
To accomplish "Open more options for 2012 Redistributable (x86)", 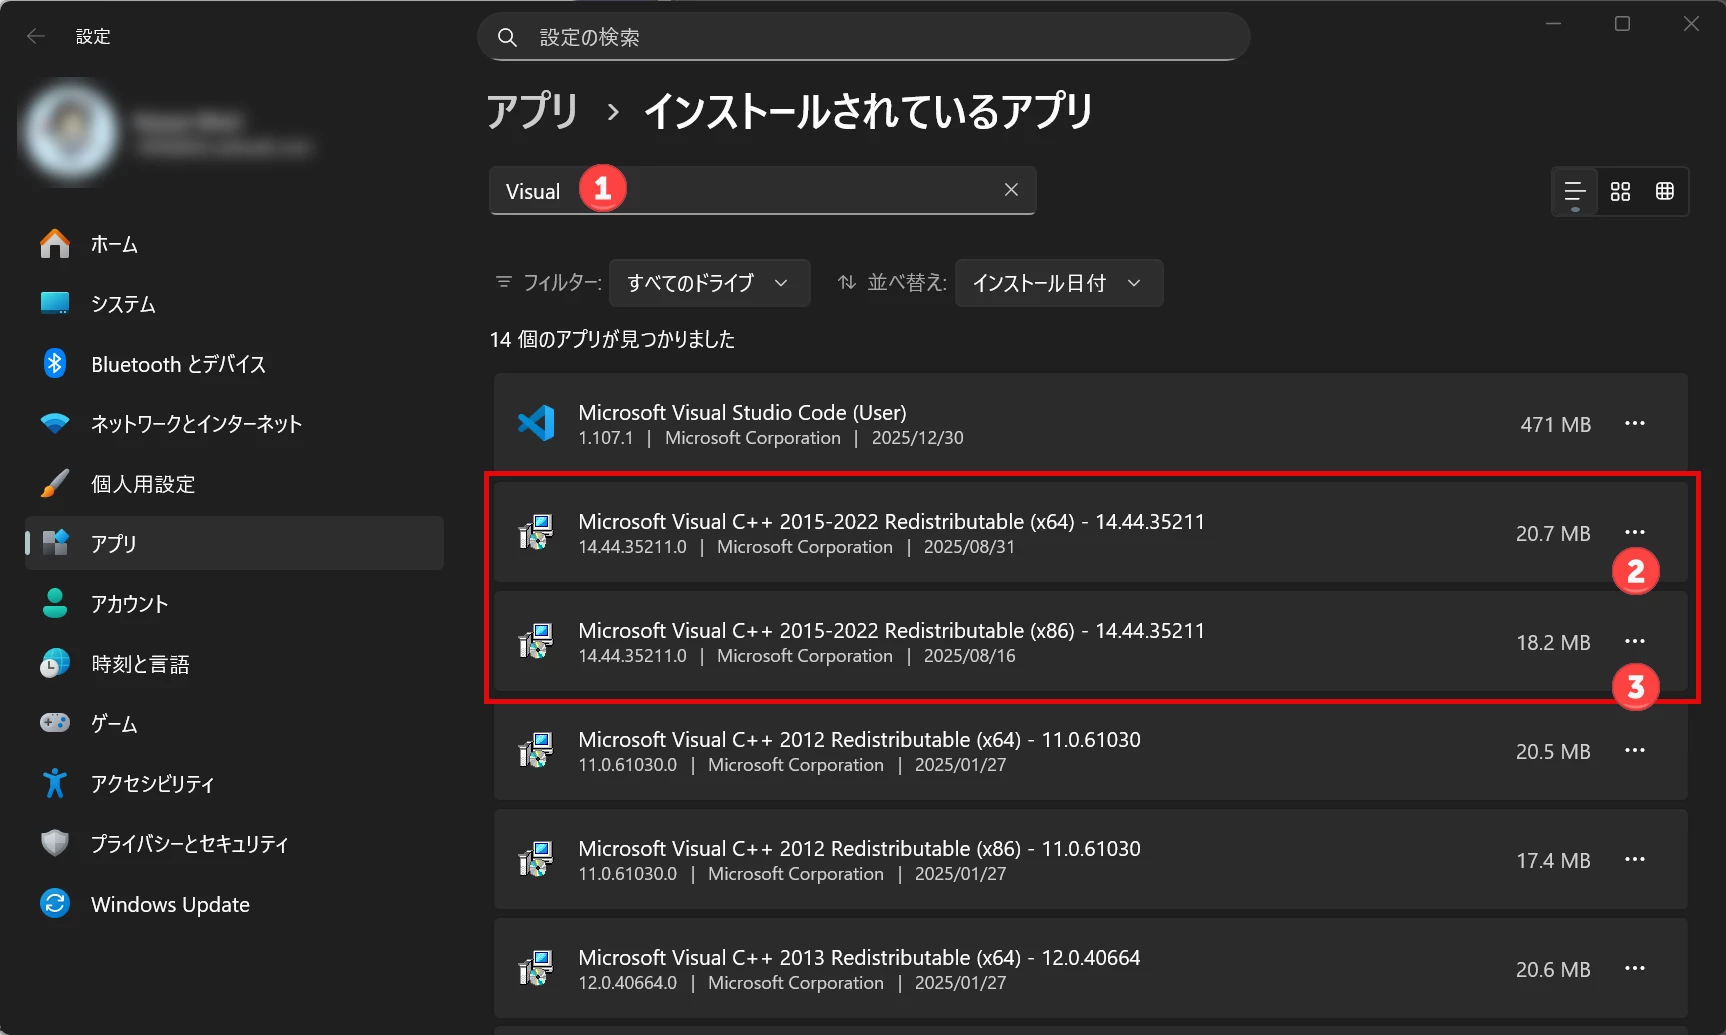I will point(1635,859).
